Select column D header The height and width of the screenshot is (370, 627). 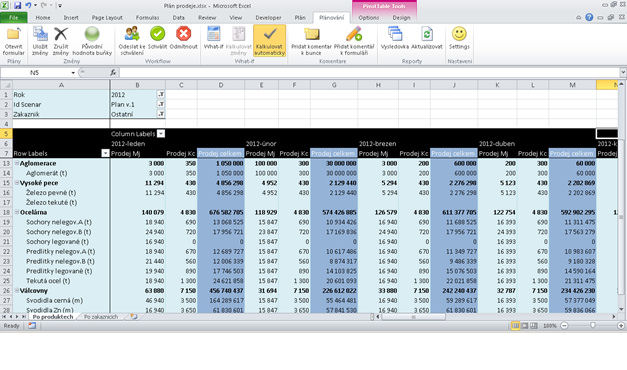(x=221, y=84)
